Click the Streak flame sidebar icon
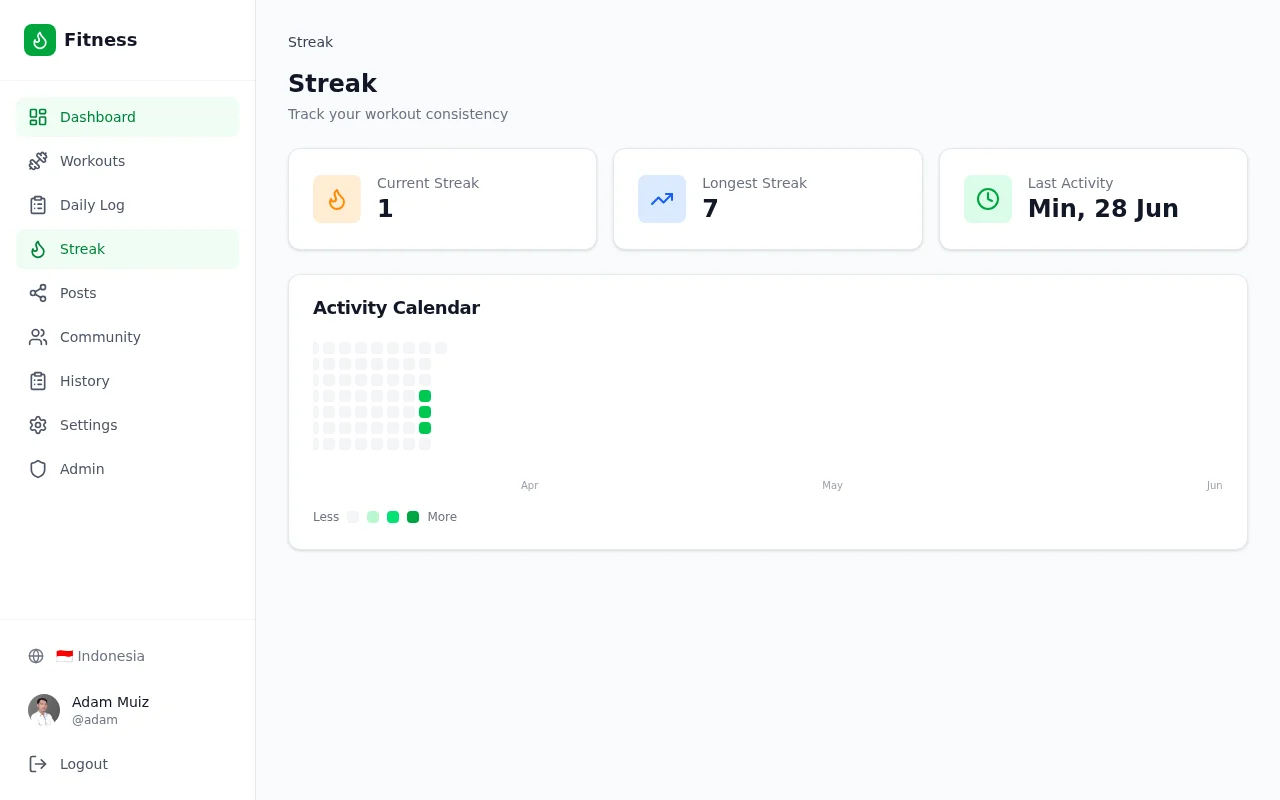 38,249
